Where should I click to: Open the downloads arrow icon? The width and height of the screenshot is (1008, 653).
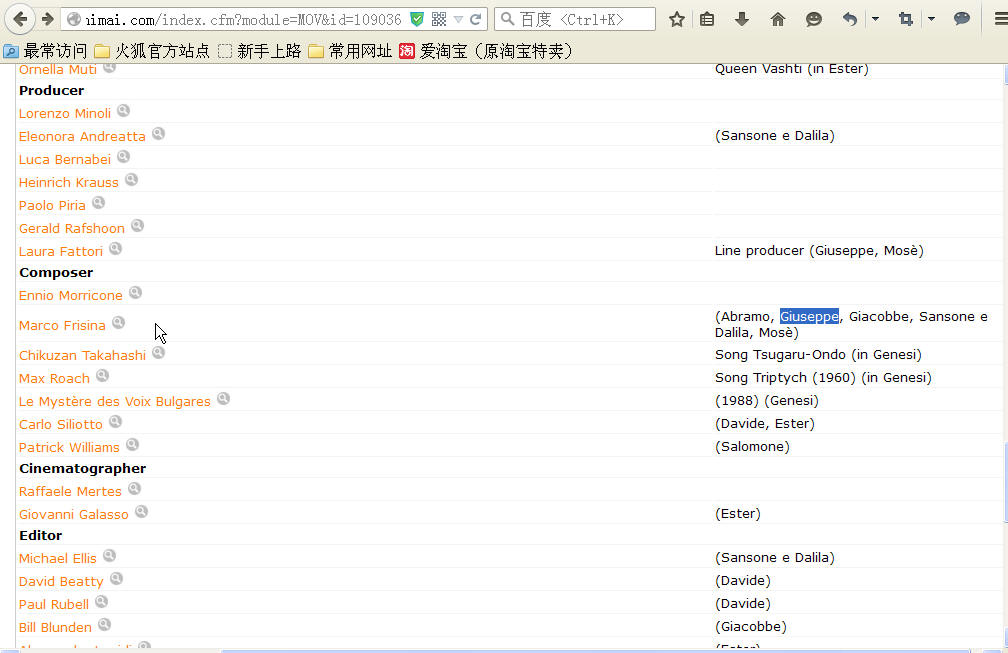coord(742,19)
